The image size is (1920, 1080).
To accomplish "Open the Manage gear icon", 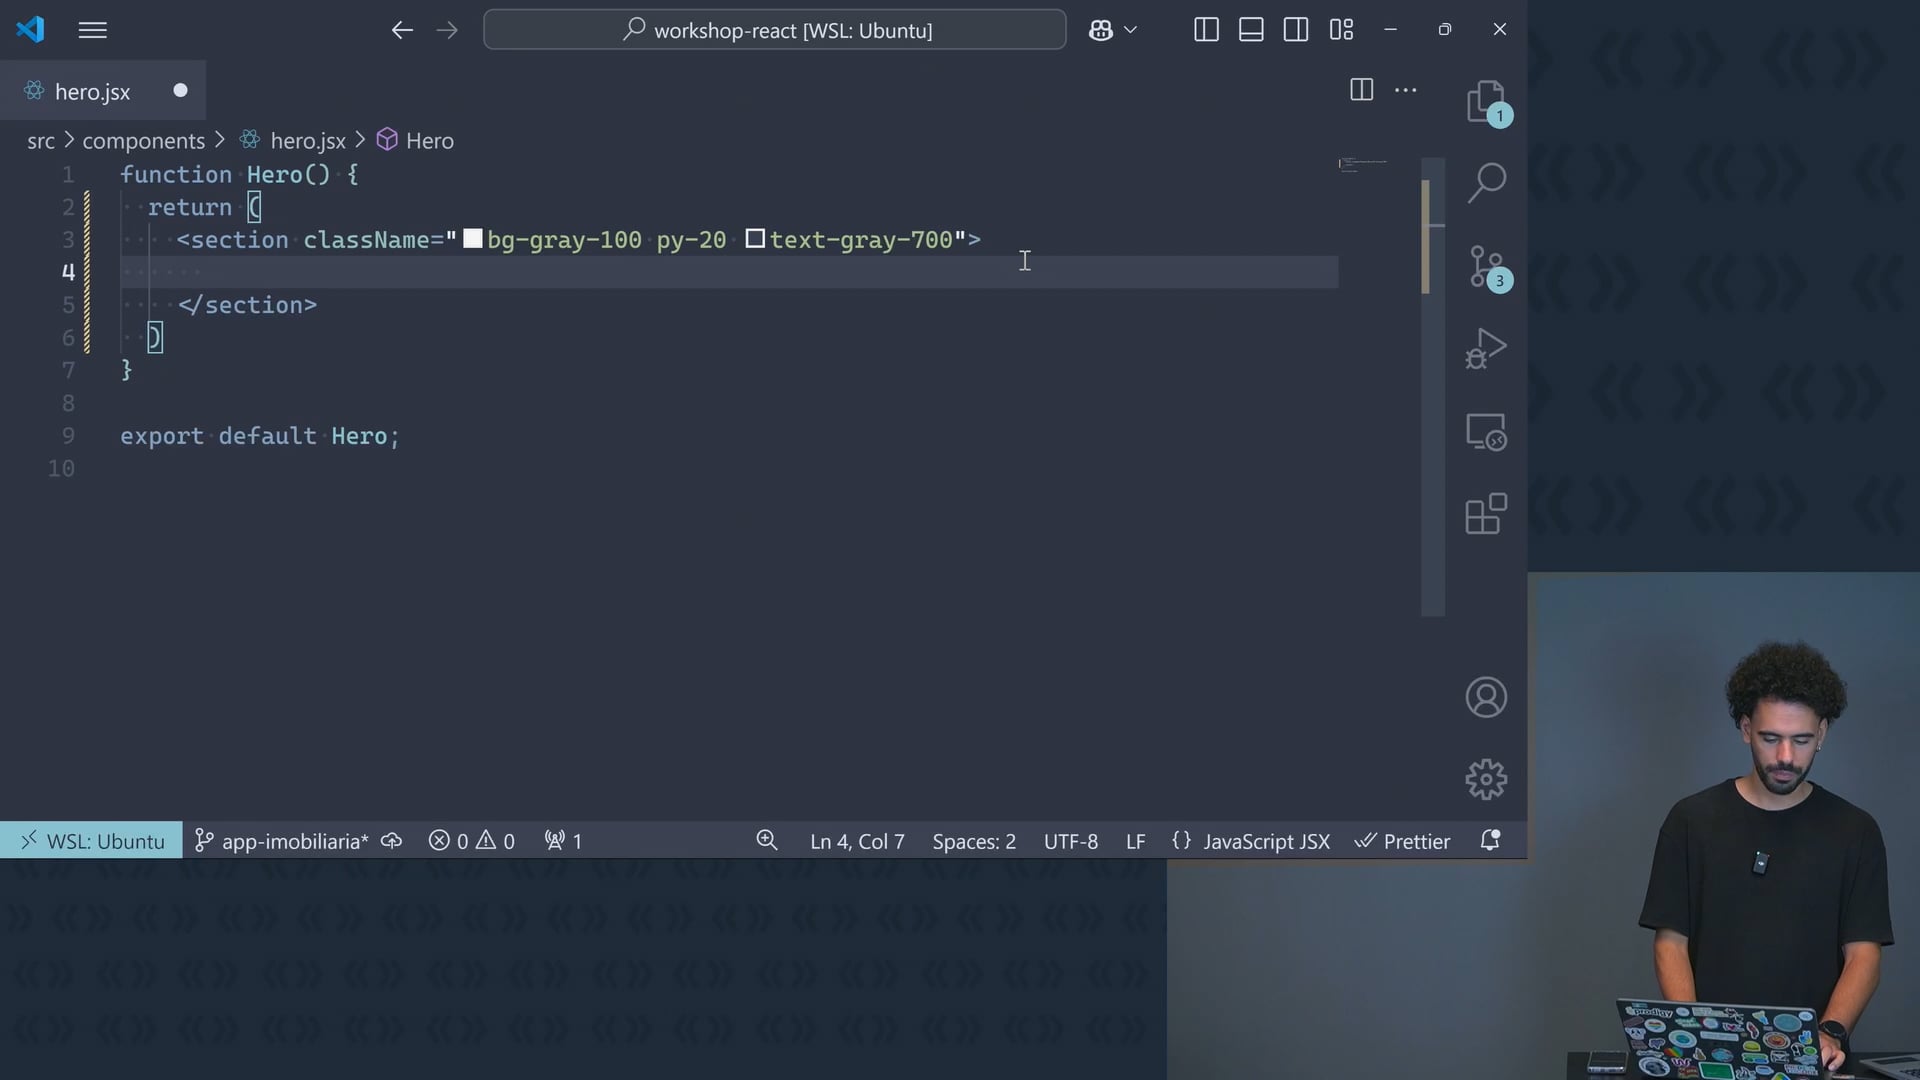I will [1486, 779].
